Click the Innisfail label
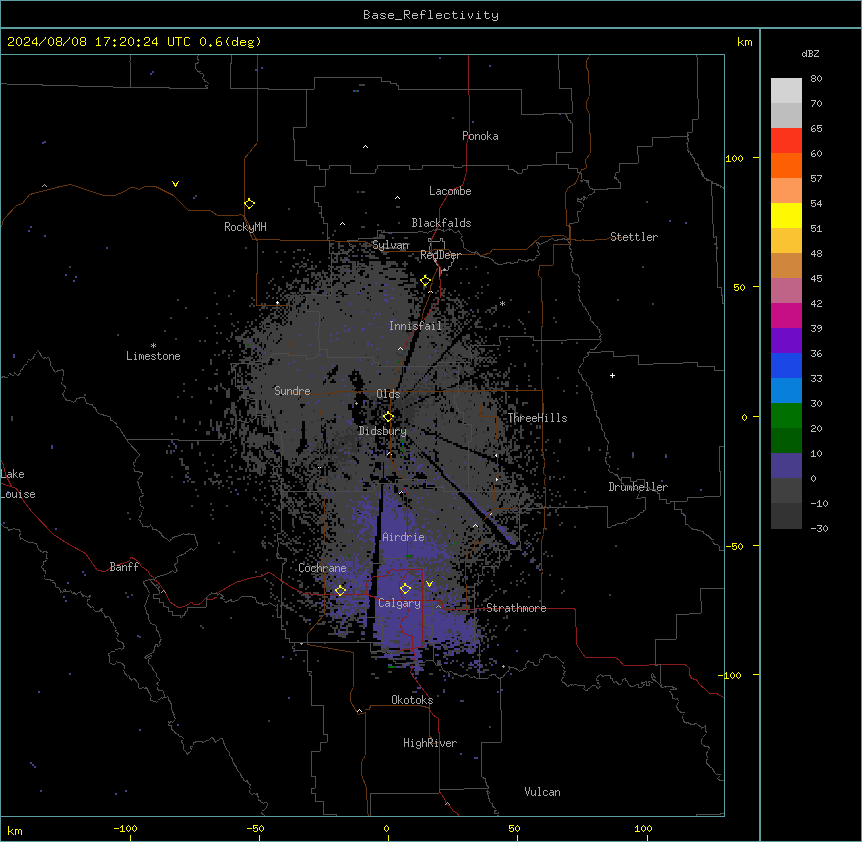The width and height of the screenshot is (862, 842). pyautogui.click(x=415, y=326)
